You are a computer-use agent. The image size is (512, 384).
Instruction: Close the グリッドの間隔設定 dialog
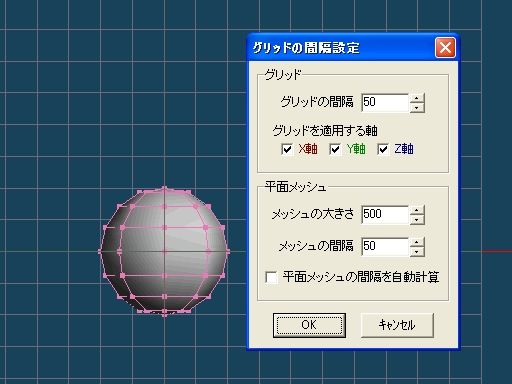pos(445,48)
